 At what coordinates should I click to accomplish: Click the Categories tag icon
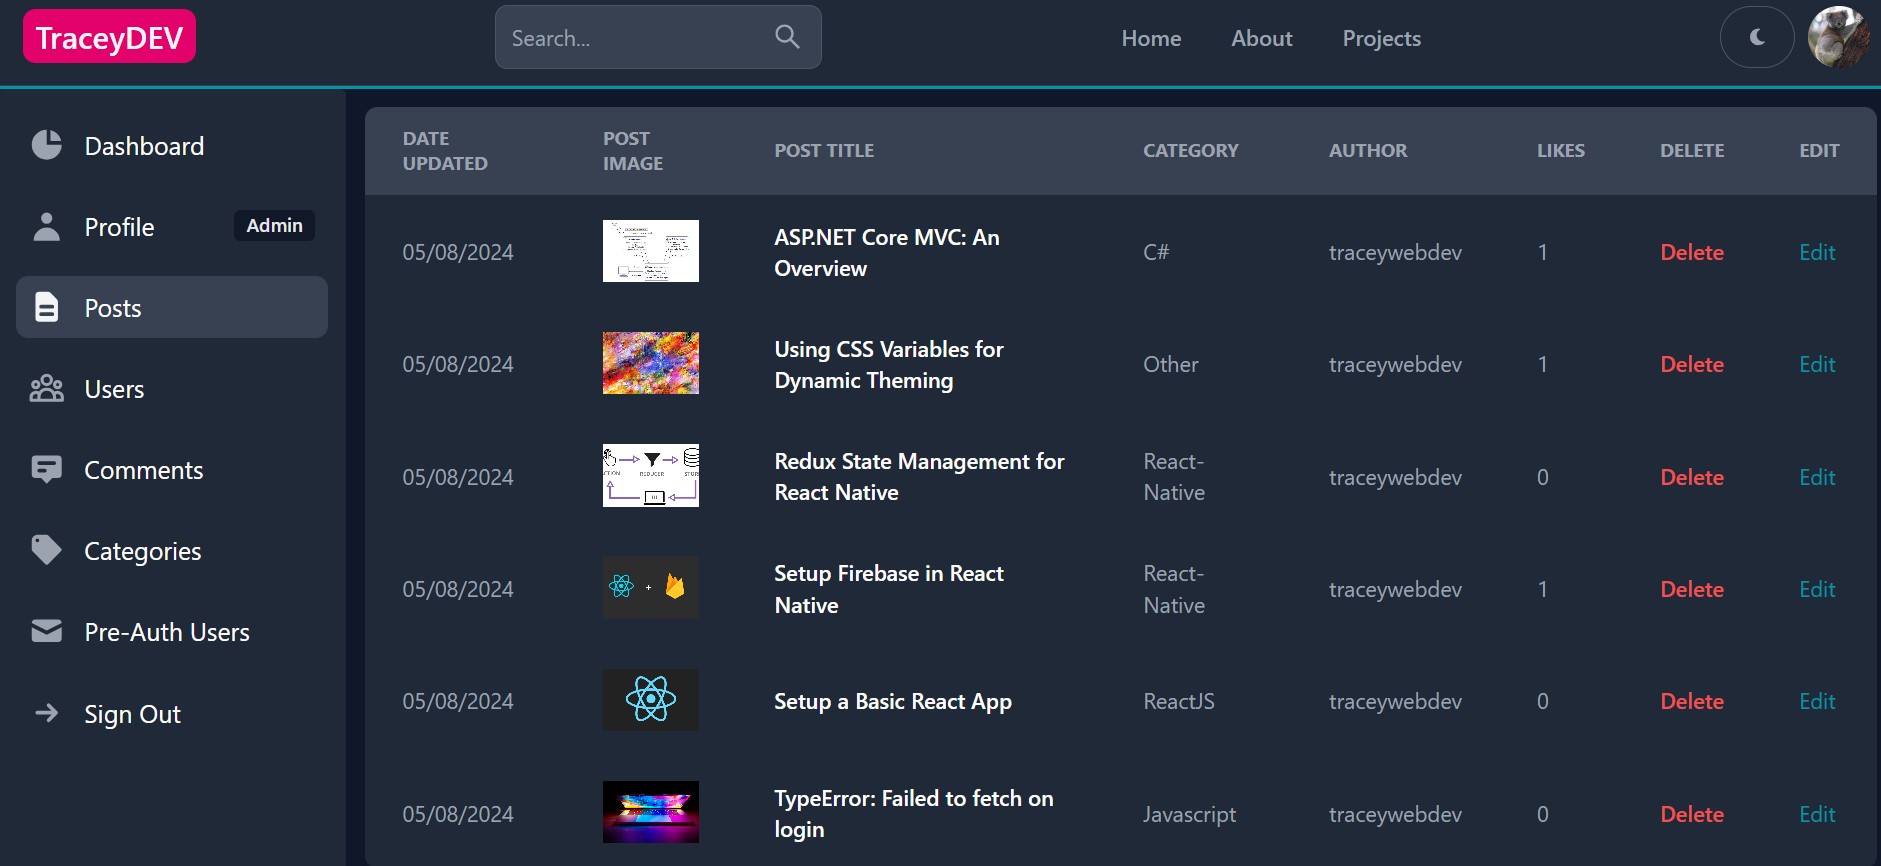coord(46,550)
